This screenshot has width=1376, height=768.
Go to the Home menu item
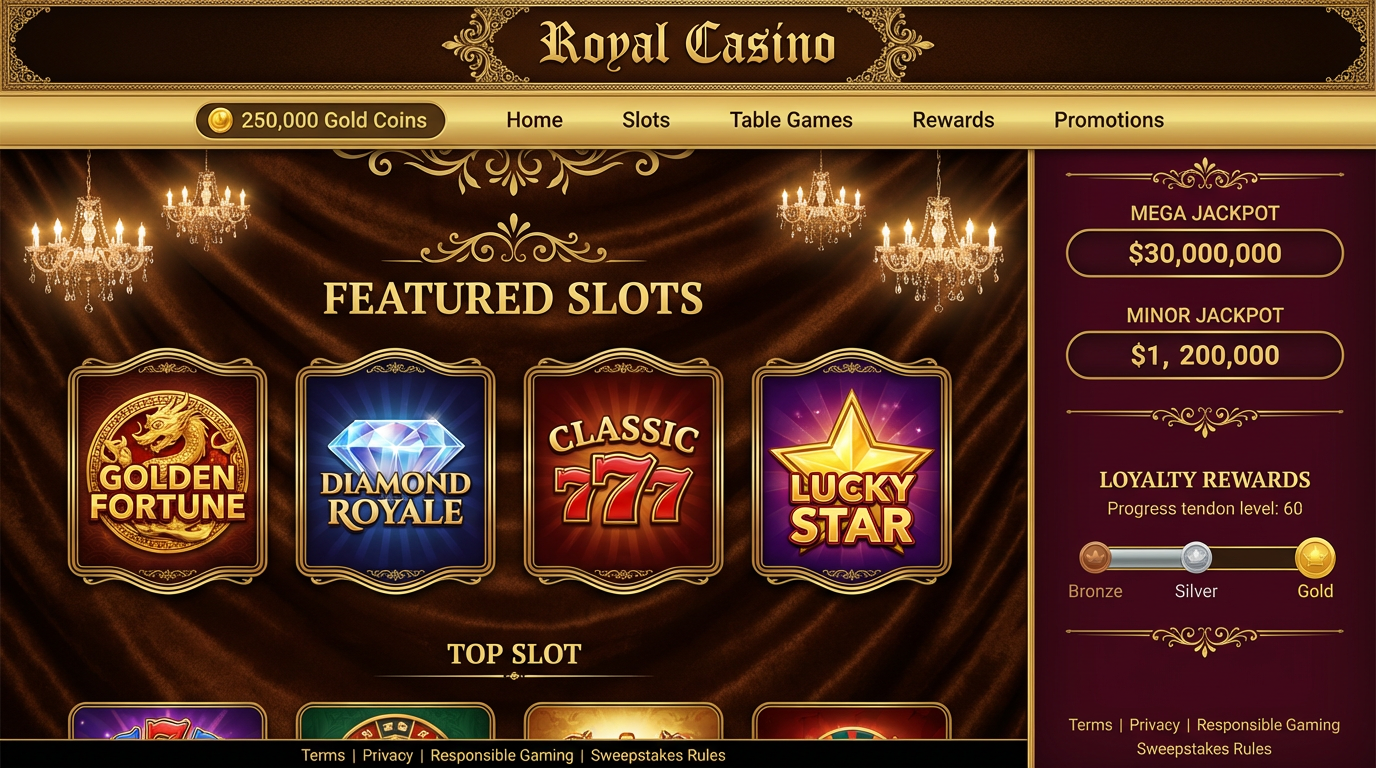tap(534, 120)
